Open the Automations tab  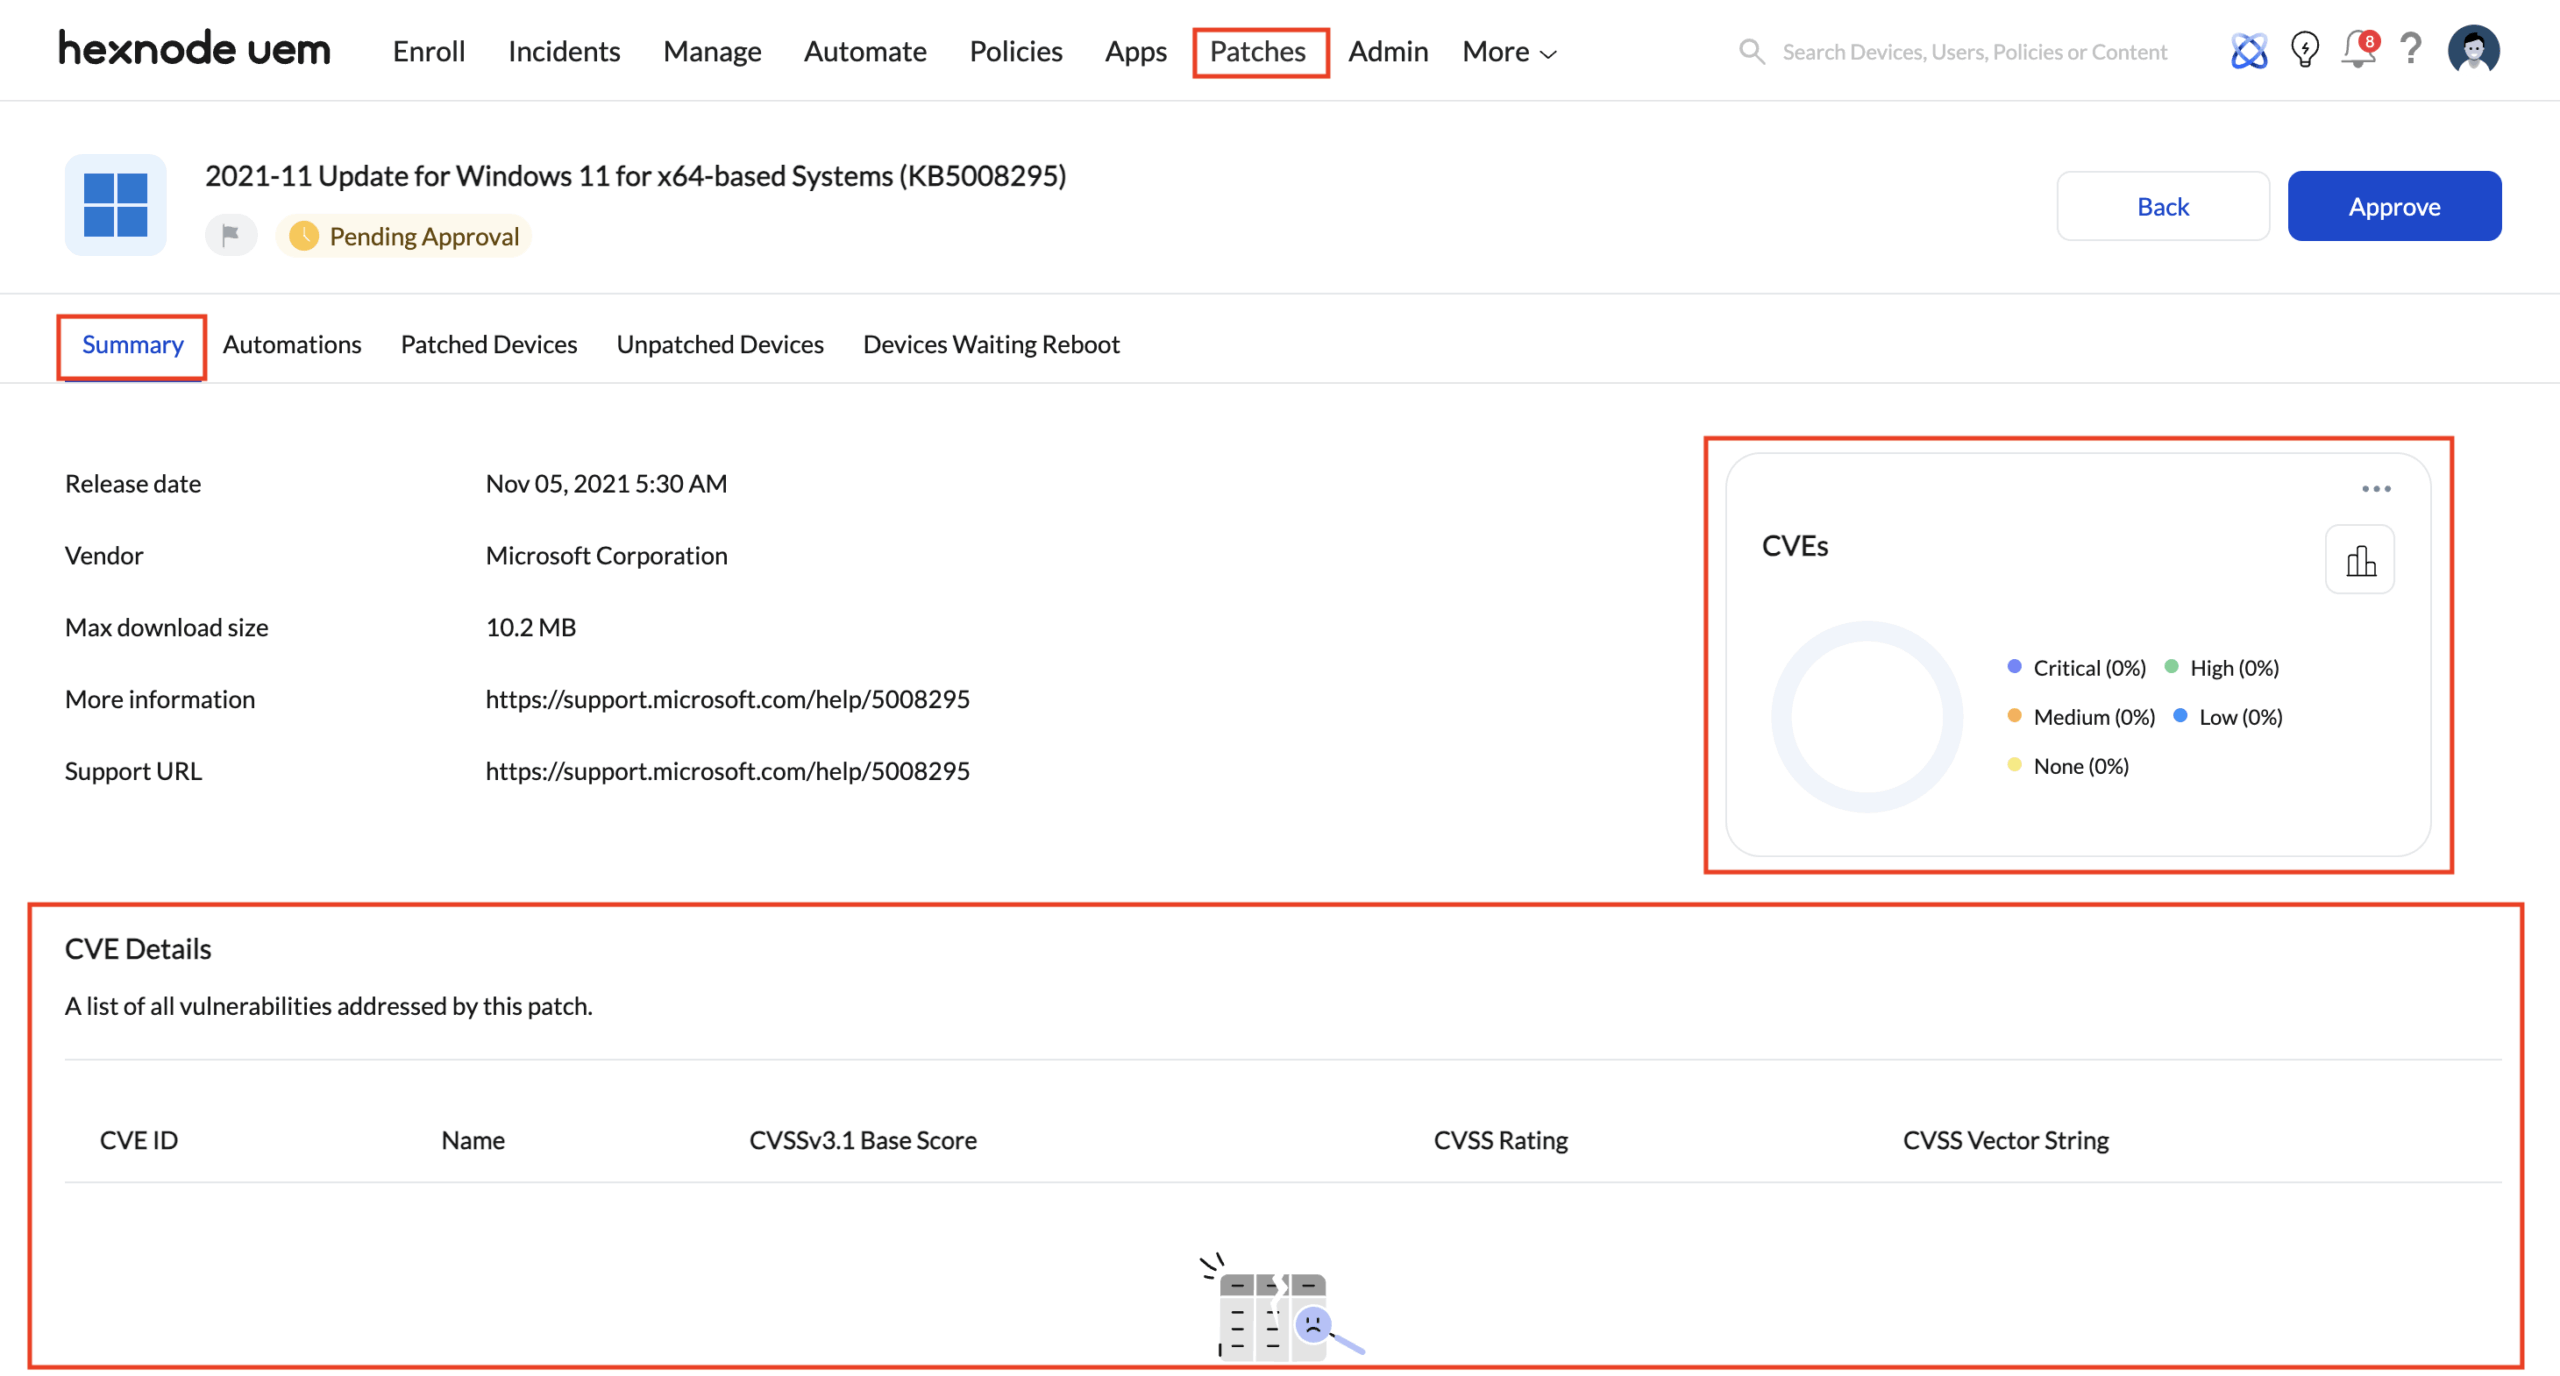coord(291,344)
